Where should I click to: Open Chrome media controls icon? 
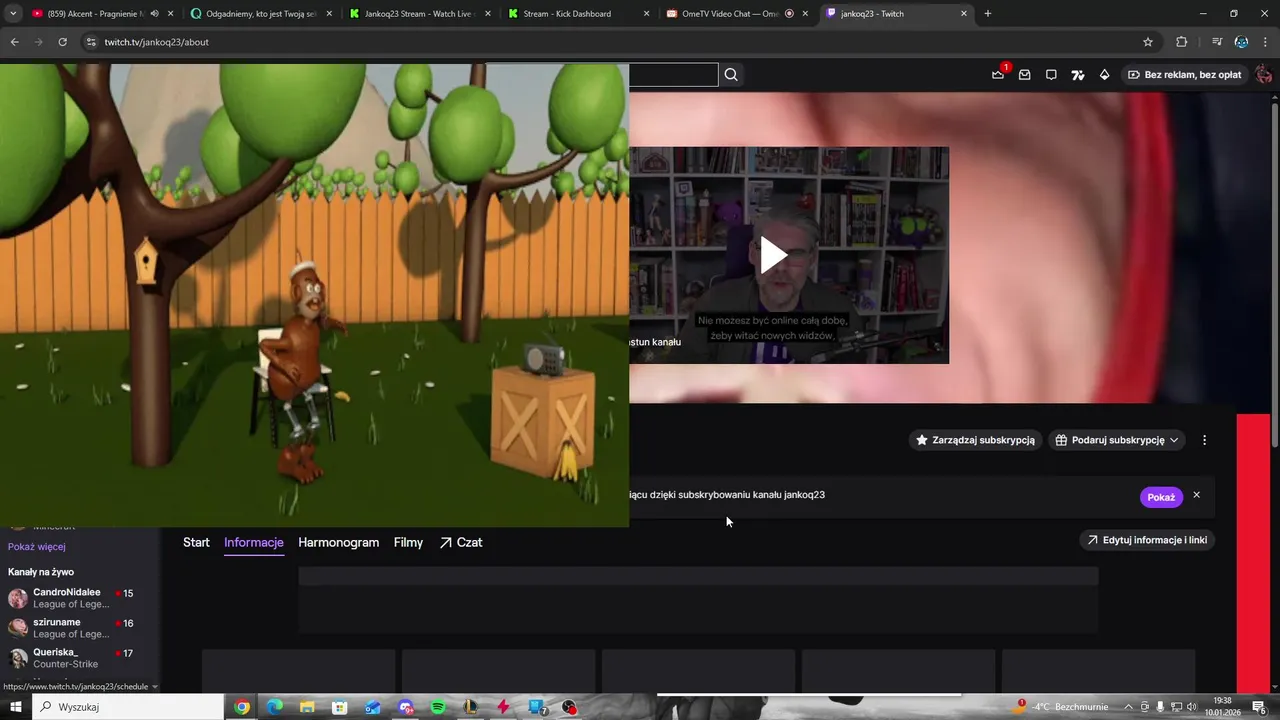tap(1217, 42)
